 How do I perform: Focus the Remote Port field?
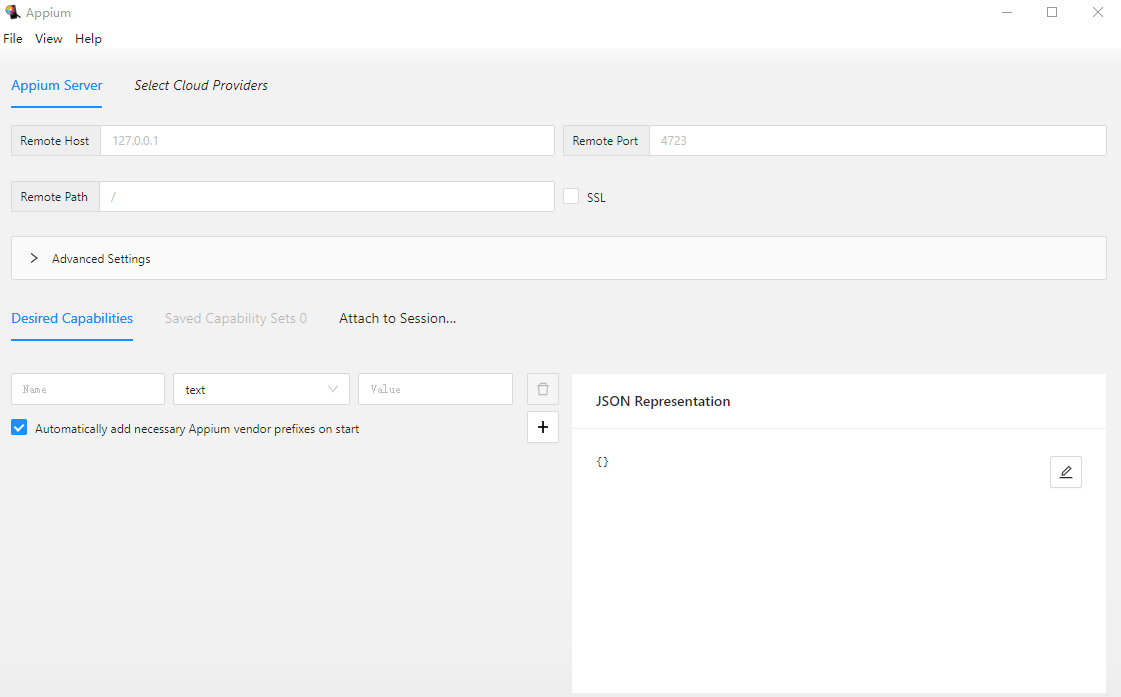(x=877, y=141)
